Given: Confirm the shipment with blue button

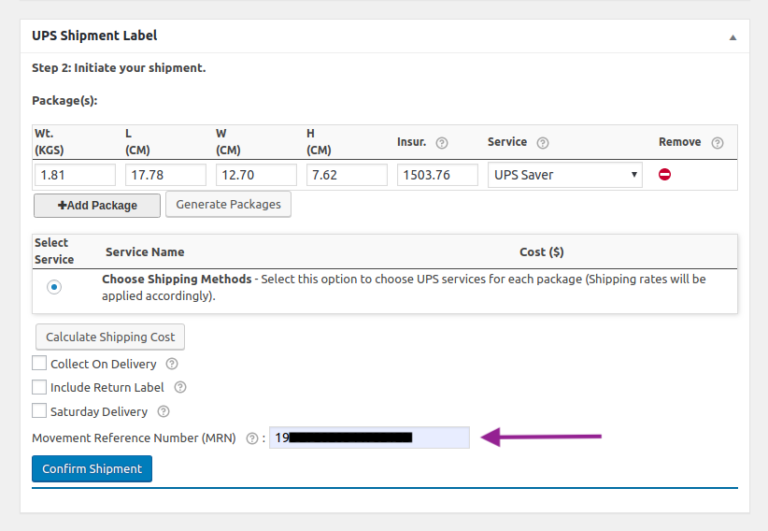Looking at the screenshot, I should click(x=92, y=469).
